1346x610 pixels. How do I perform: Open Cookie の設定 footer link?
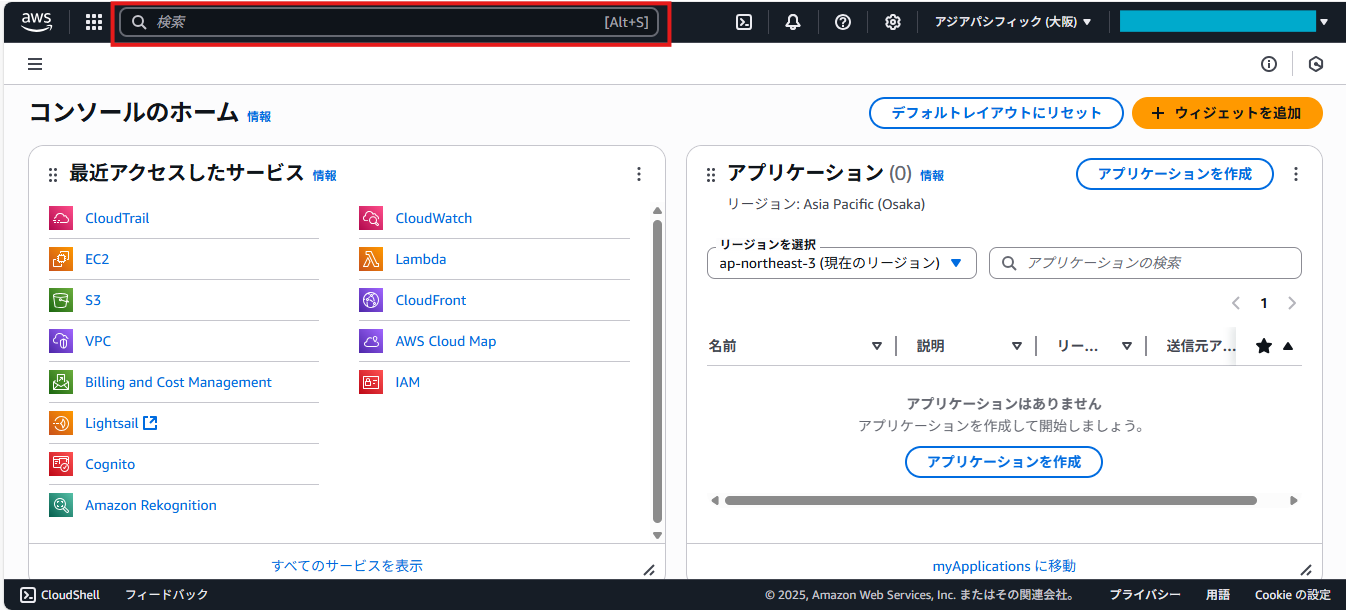click(x=1293, y=594)
